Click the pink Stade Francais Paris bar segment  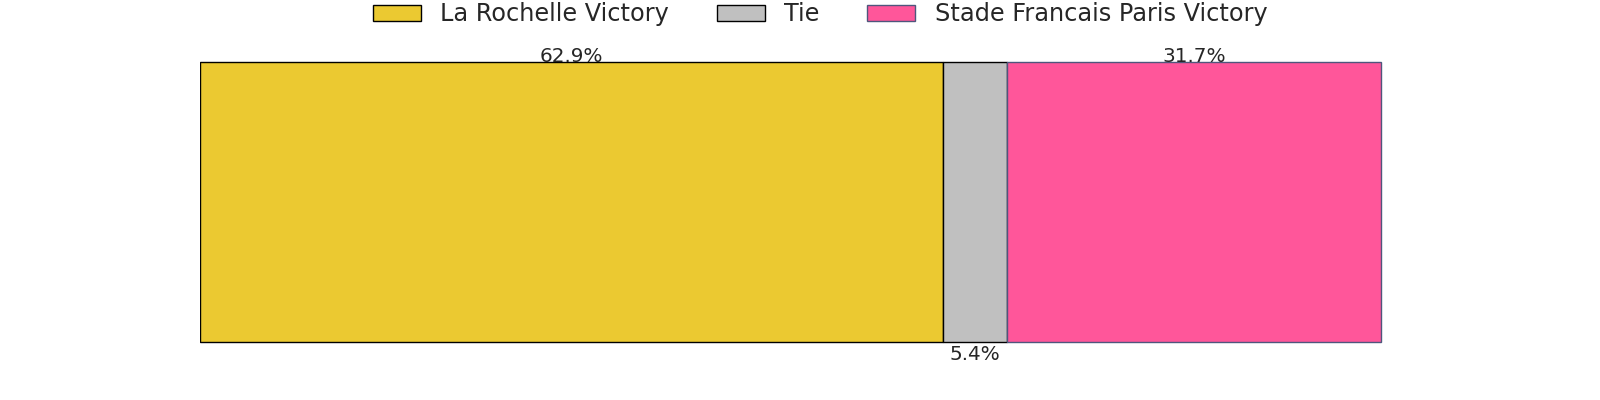coord(1194,202)
